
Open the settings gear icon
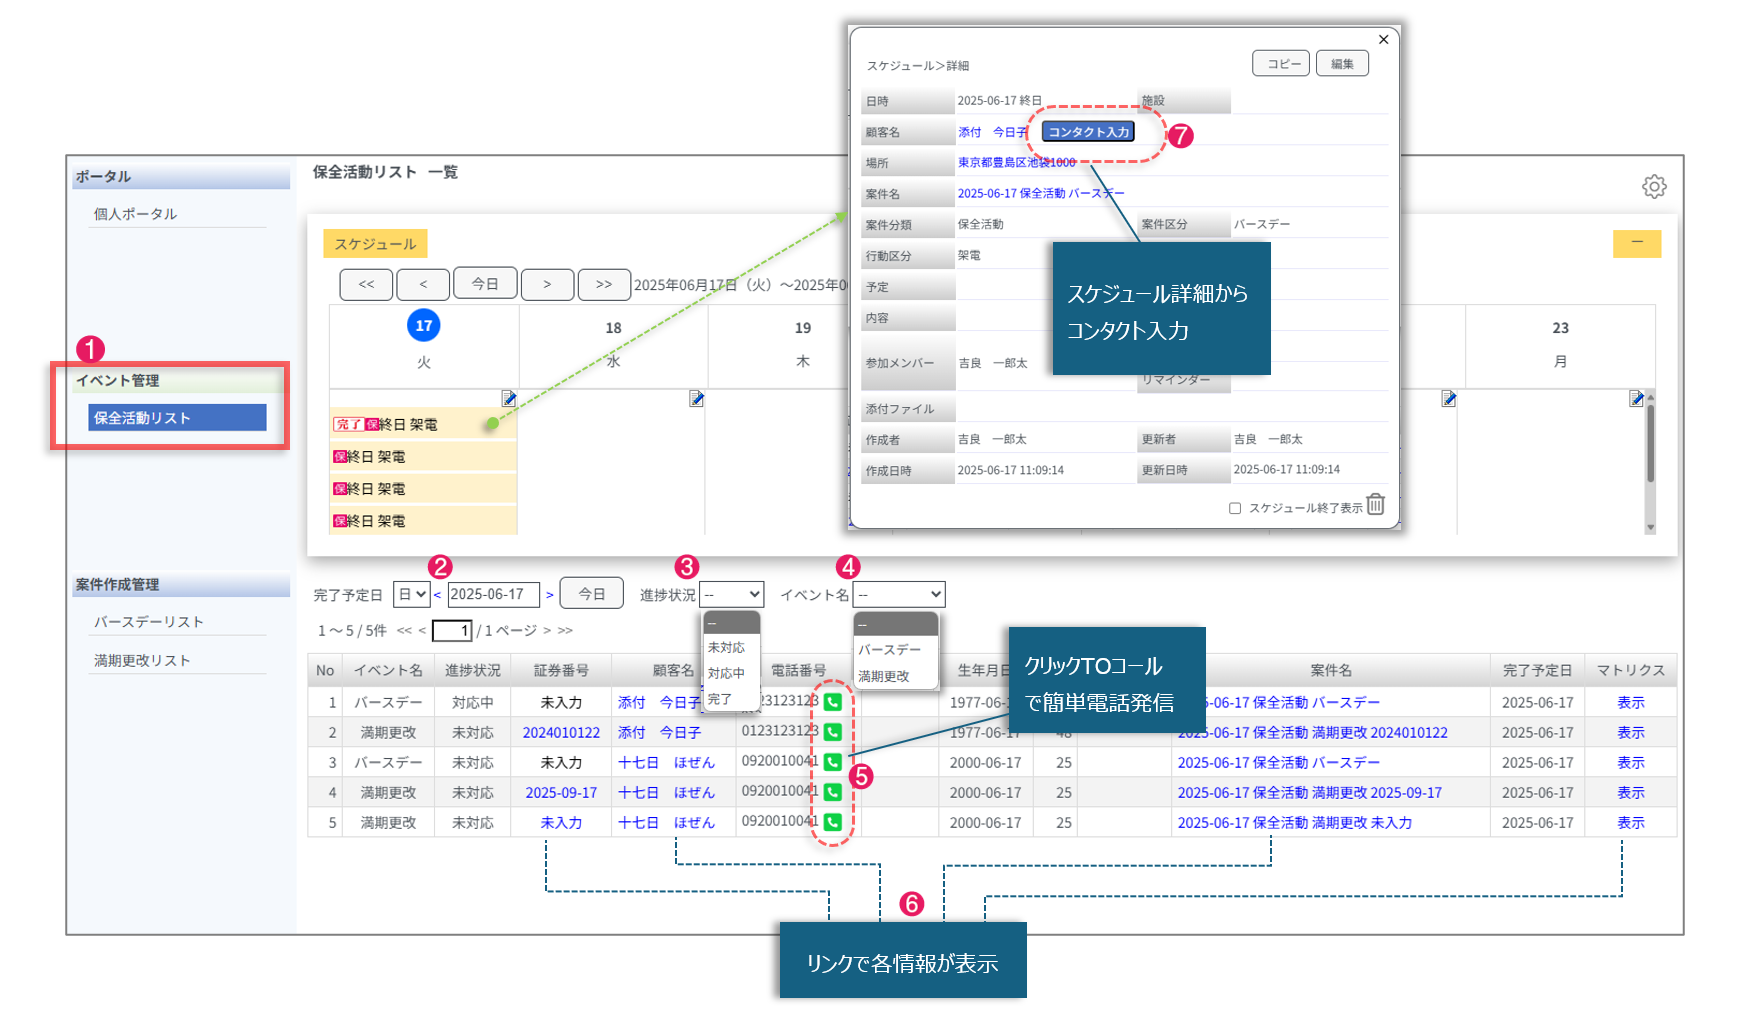[1654, 187]
